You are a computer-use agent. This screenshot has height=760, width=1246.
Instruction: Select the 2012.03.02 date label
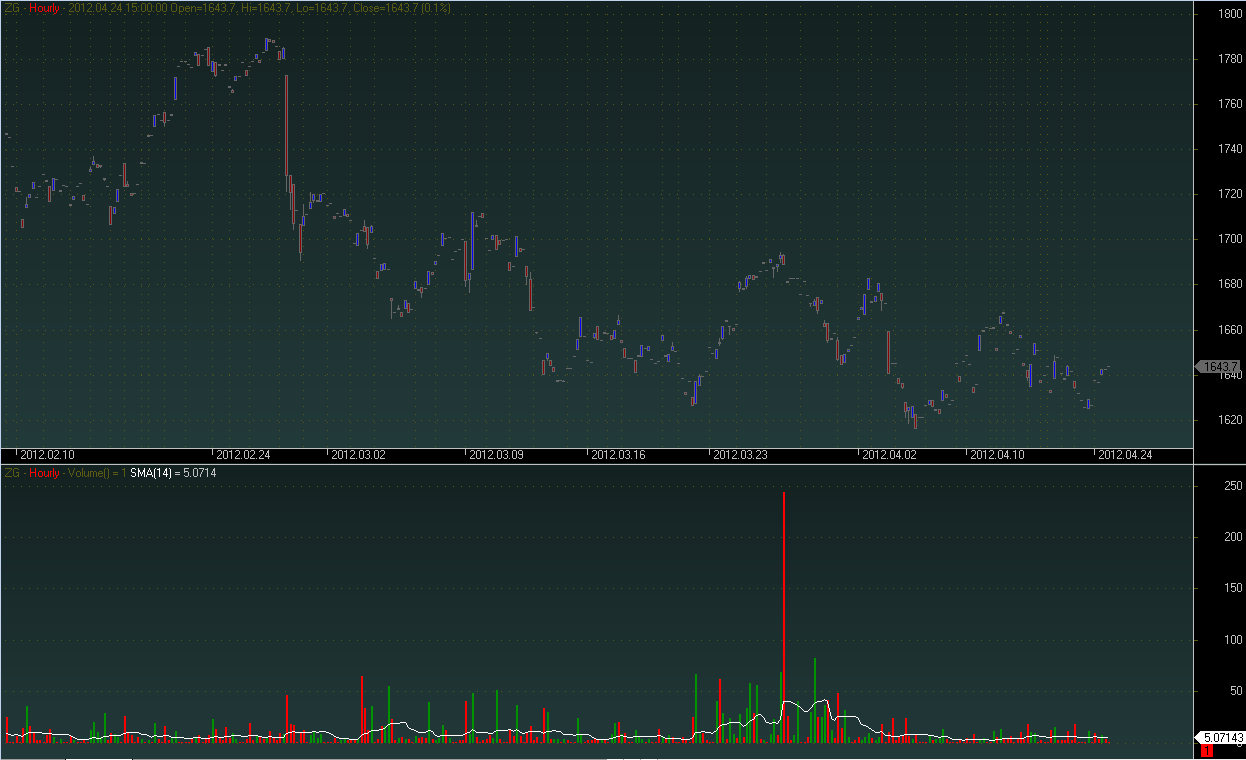[x=358, y=455]
